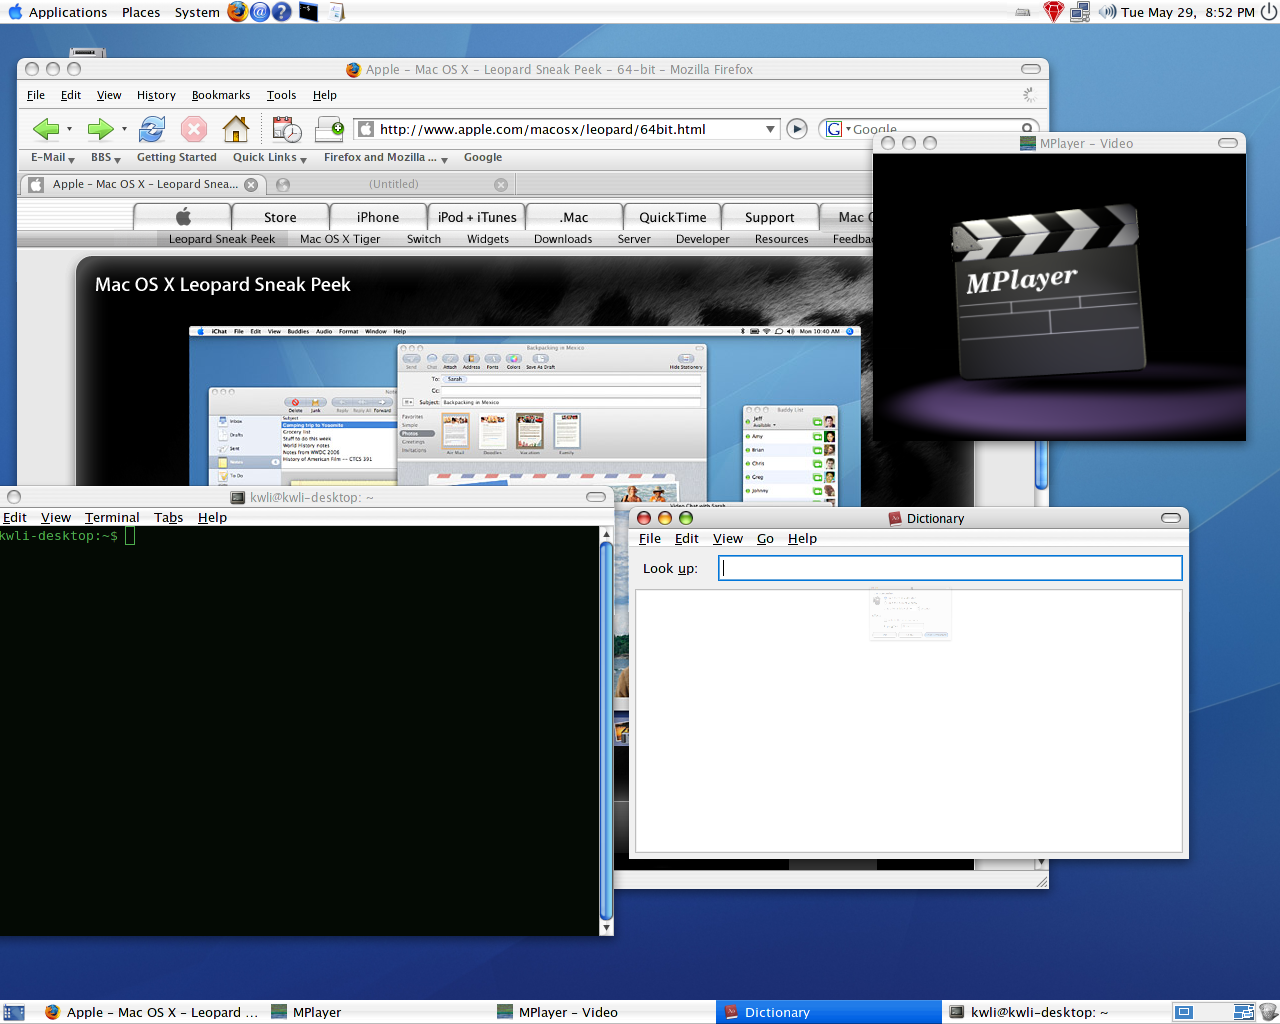This screenshot has width=1280, height=1024.
Task: Launch Firefox from the top panel icon
Action: (237, 12)
